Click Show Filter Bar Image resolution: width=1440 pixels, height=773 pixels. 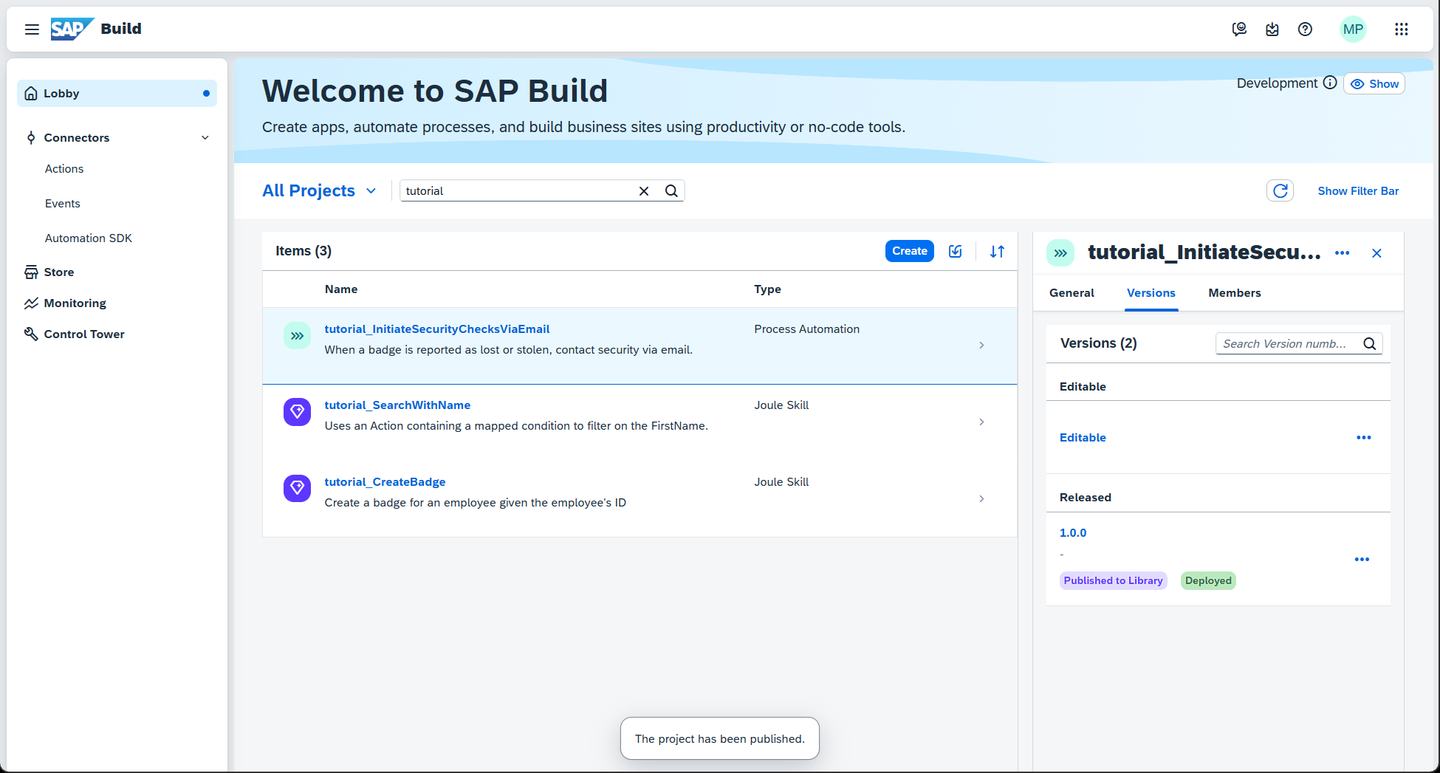pos(1358,191)
